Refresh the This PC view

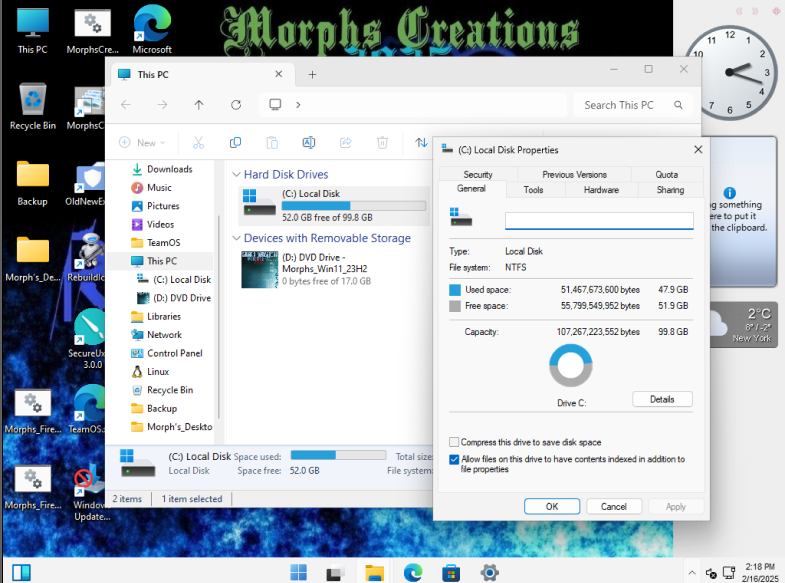click(x=236, y=105)
